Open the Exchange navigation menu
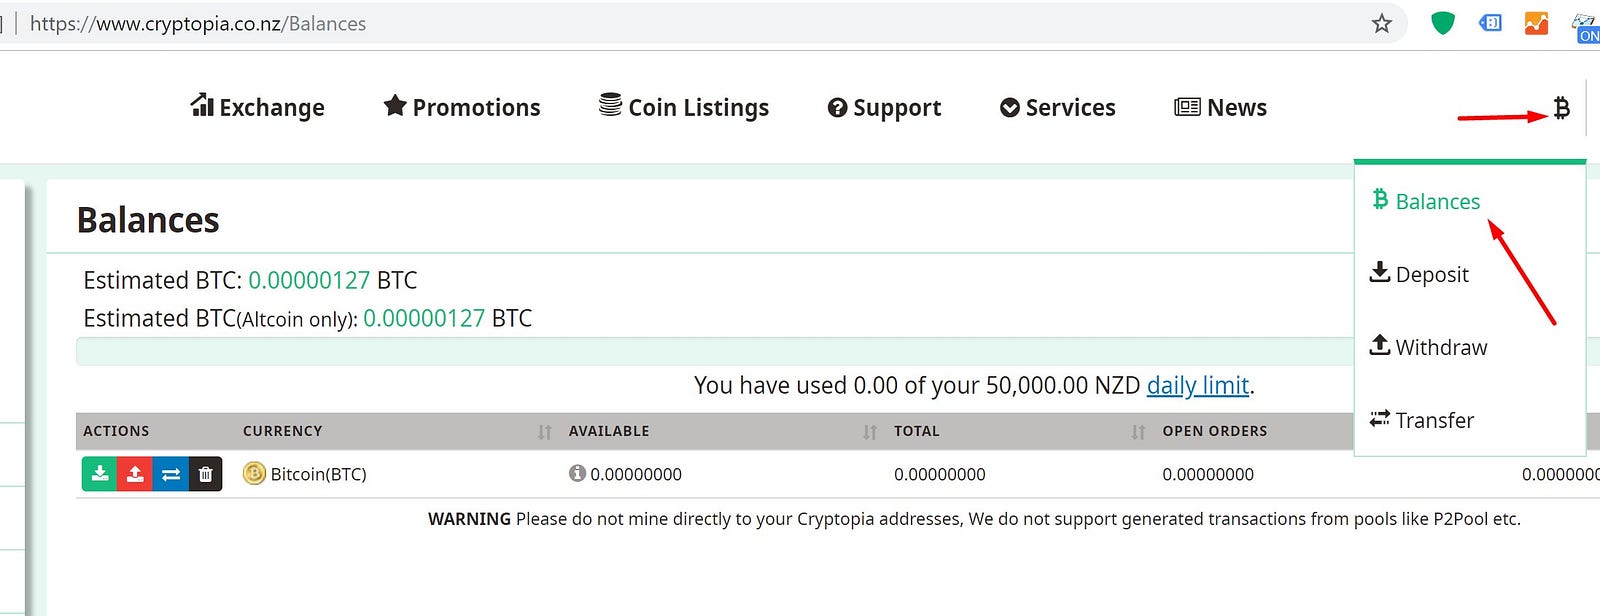The image size is (1600, 616). click(257, 107)
